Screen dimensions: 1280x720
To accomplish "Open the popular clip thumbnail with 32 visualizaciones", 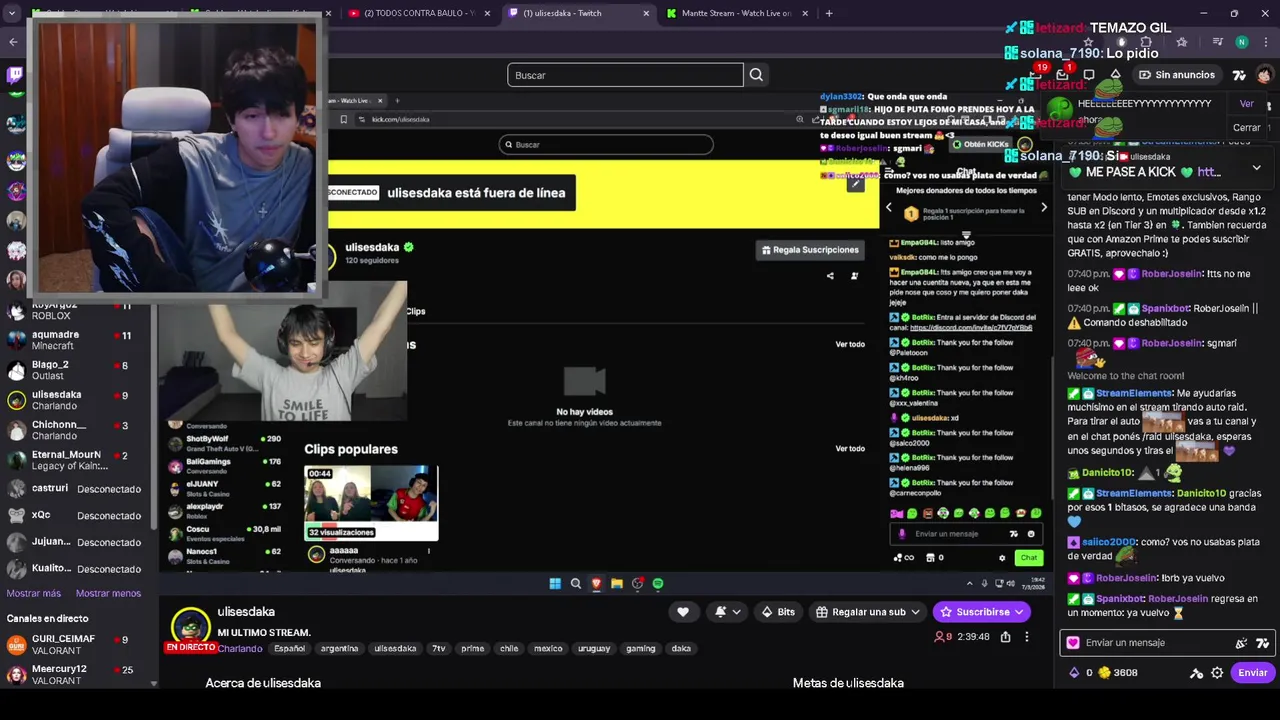I will pos(371,503).
